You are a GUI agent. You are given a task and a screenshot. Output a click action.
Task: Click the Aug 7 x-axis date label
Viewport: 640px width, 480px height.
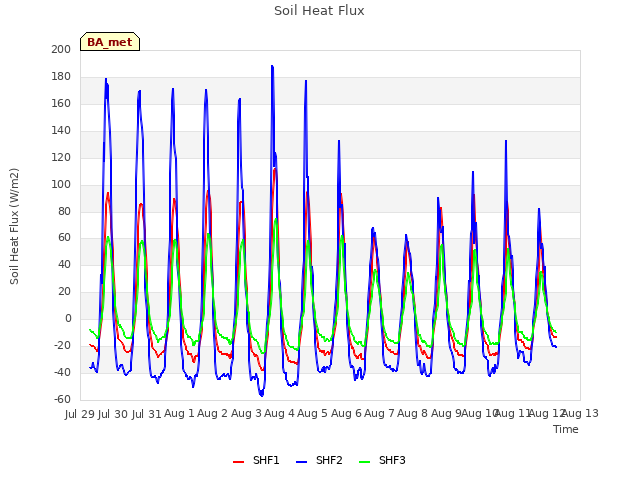pos(379,413)
